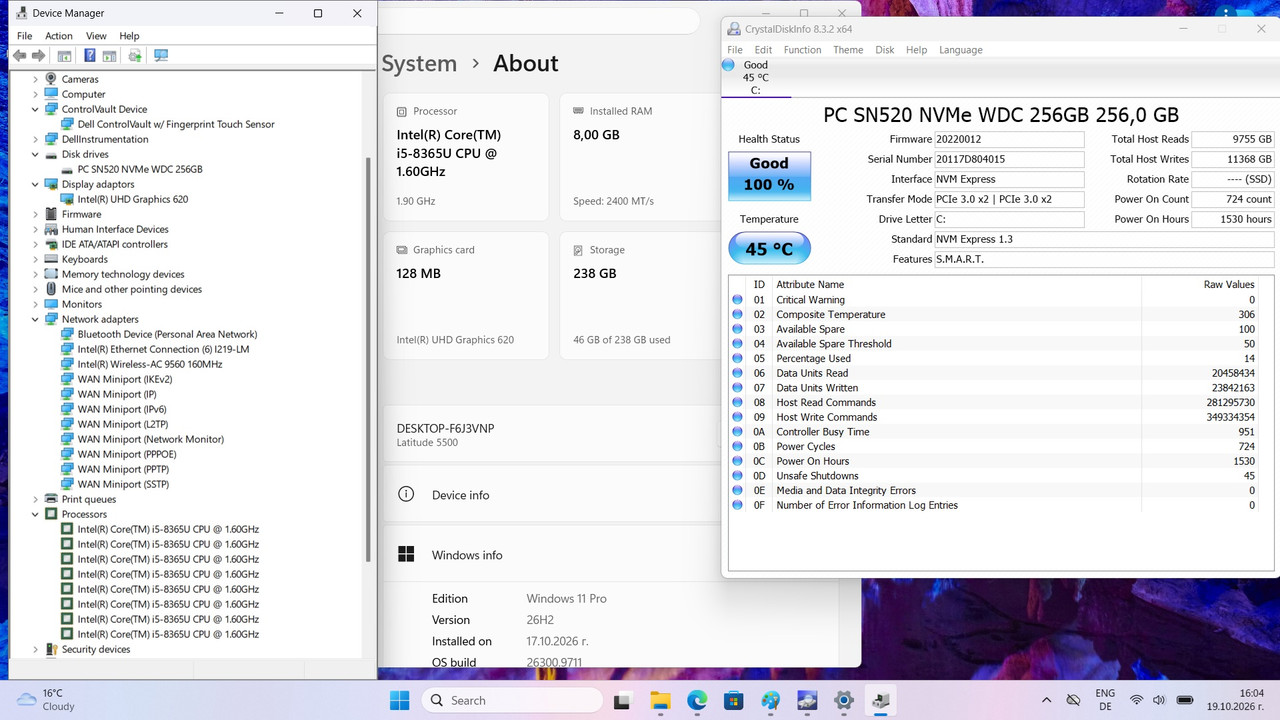Viewport: 1280px width, 720px height.
Task: Collapse the Processors tree node
Action: 36,514
